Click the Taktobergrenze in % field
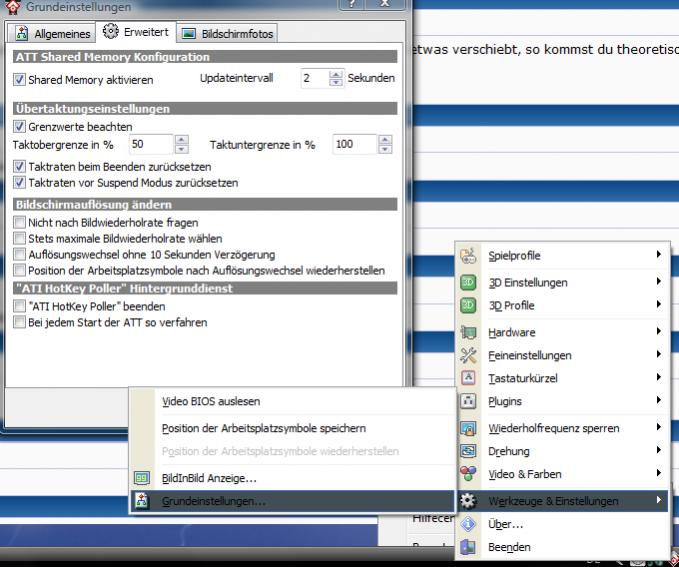Image resolution: width=679 pixels, height=567 pixels. [152, 144]
